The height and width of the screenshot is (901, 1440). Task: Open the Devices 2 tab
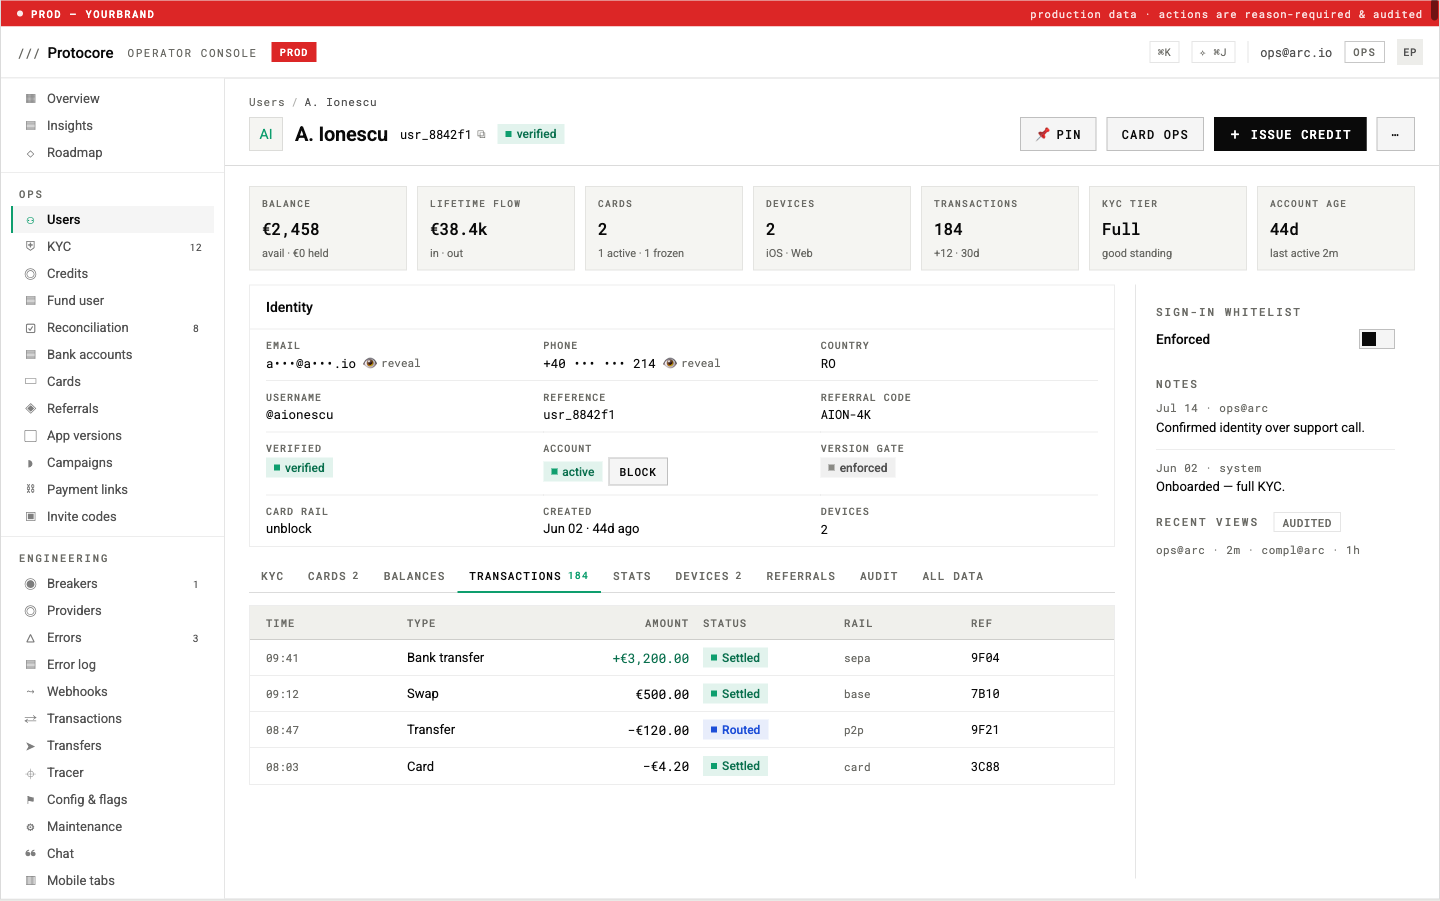pos(708,577)
